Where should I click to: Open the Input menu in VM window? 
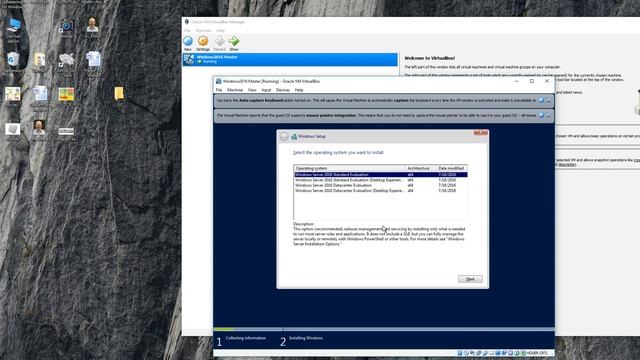click(266, 90)
